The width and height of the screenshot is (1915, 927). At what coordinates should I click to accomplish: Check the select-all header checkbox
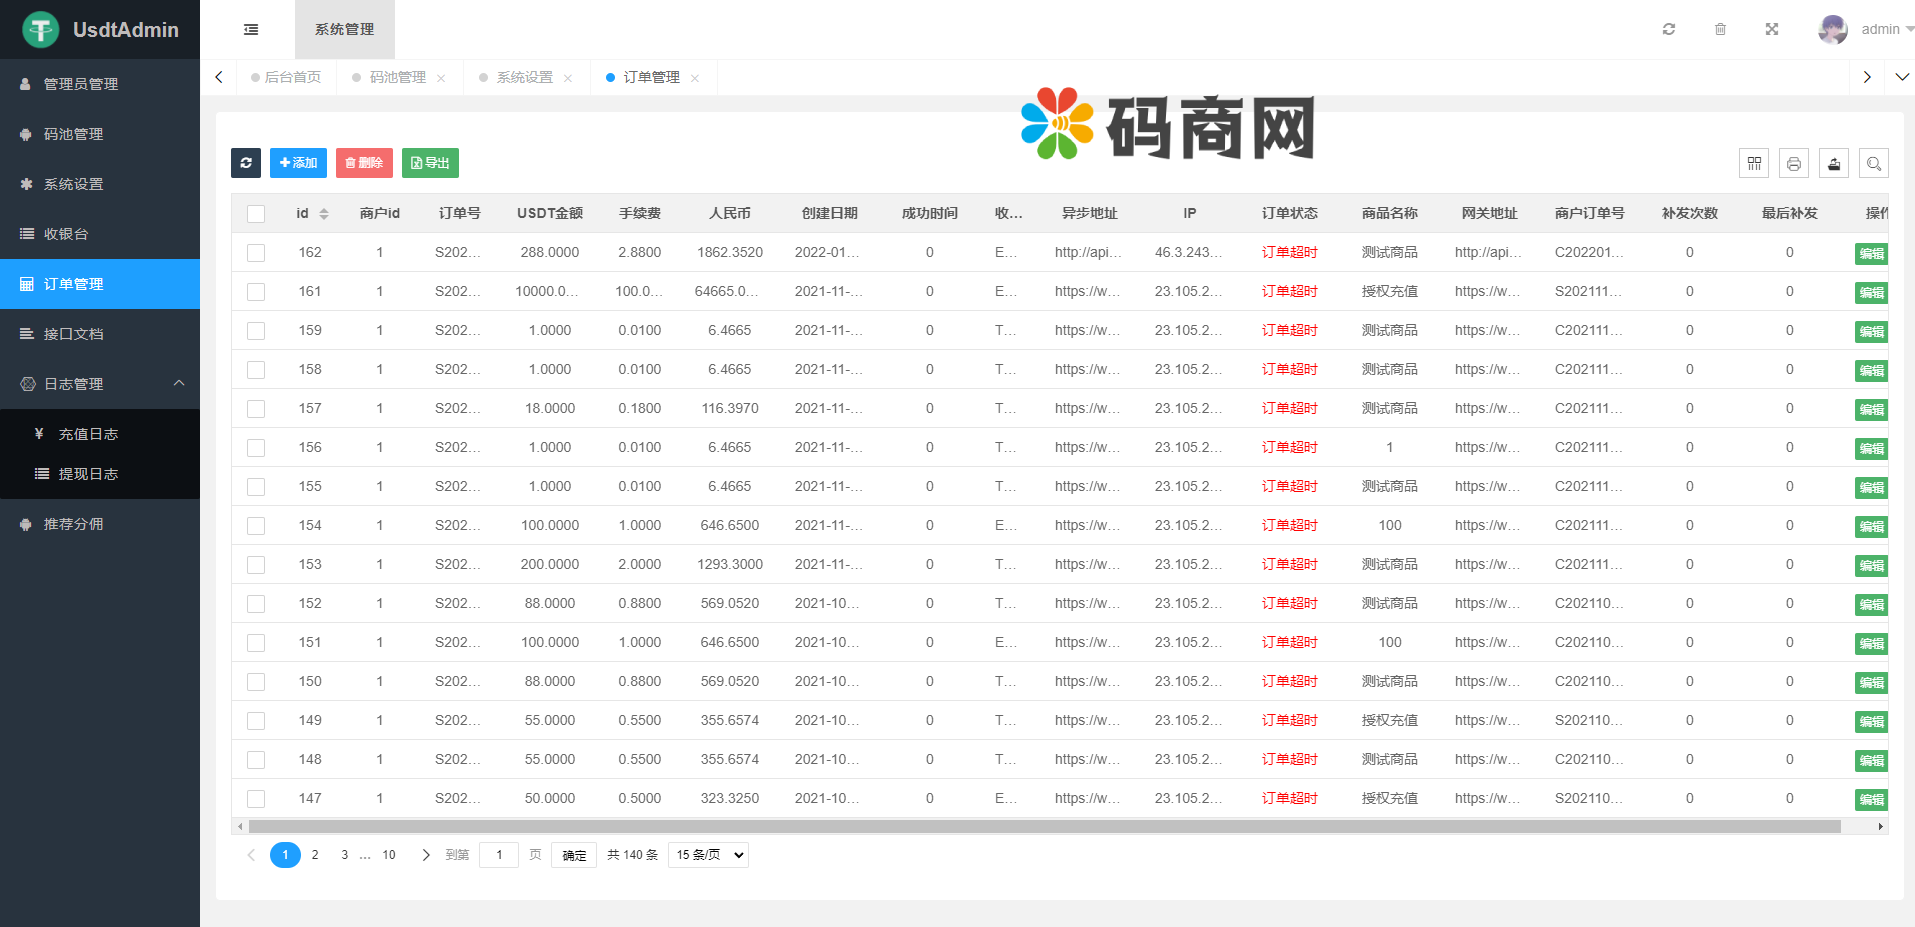click(x=256, y=214)
